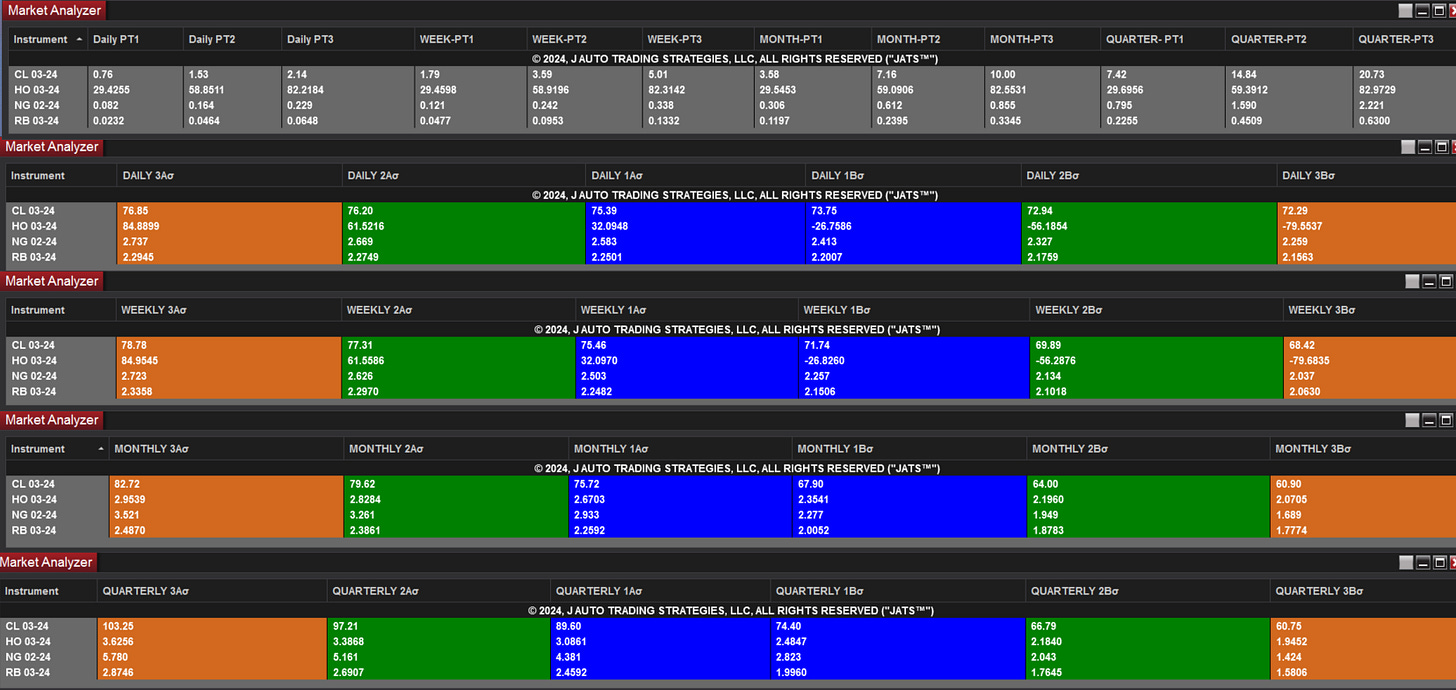Sort by the DAILY 1Aσ column header
The image size is (1456, 690).
696,176
